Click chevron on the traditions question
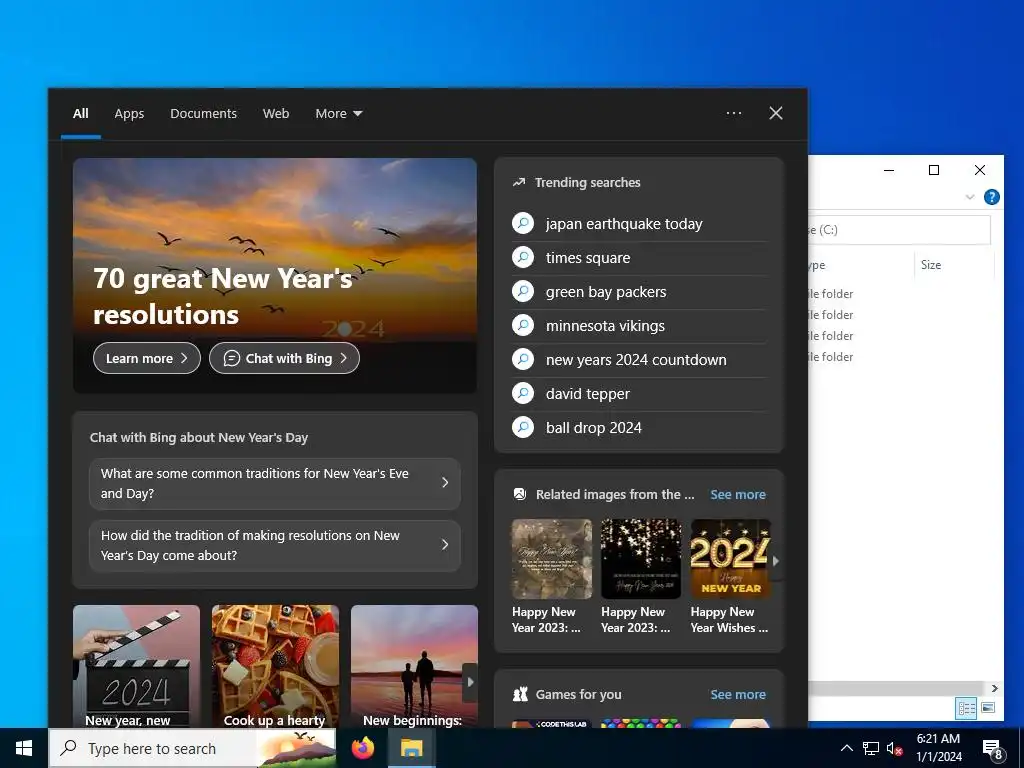Image resolution: width=1024 pixels, height=768 pixels. 445,483
